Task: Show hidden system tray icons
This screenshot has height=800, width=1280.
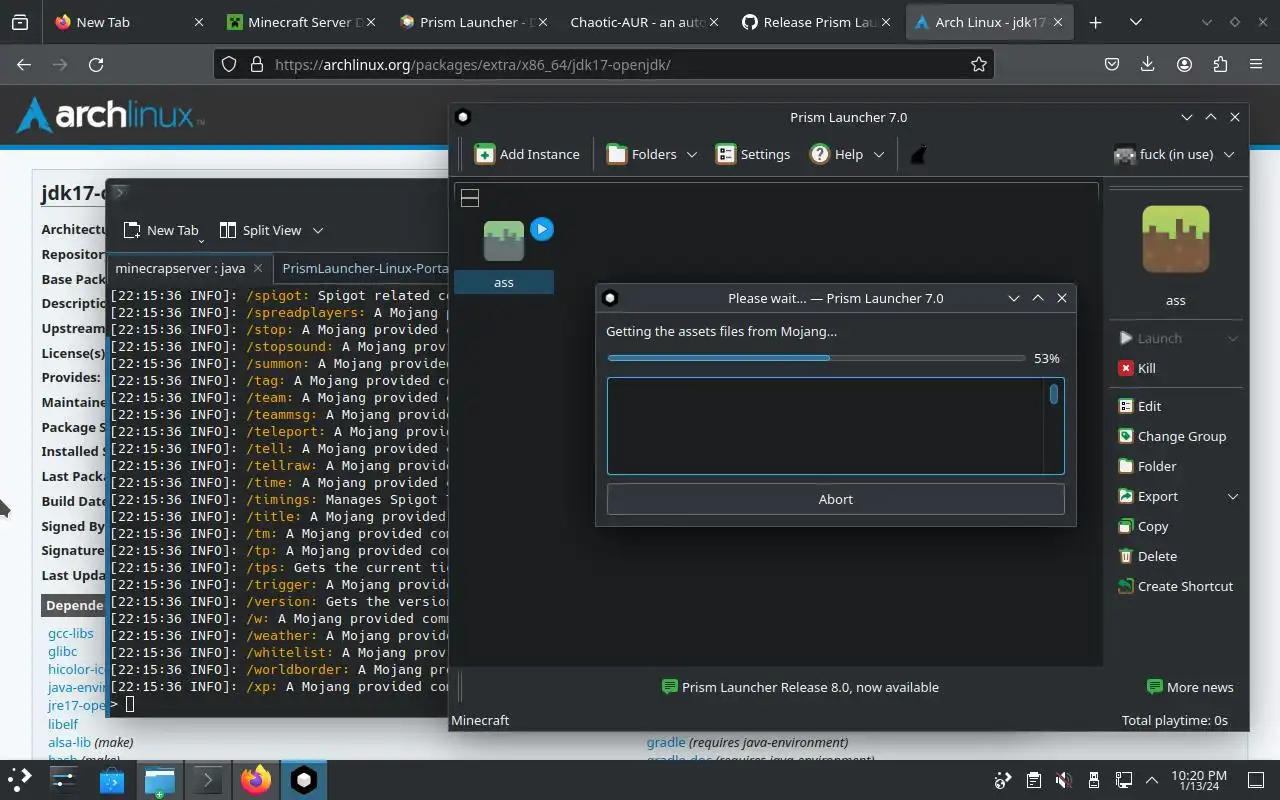Action: click(x=1151, y=780)
